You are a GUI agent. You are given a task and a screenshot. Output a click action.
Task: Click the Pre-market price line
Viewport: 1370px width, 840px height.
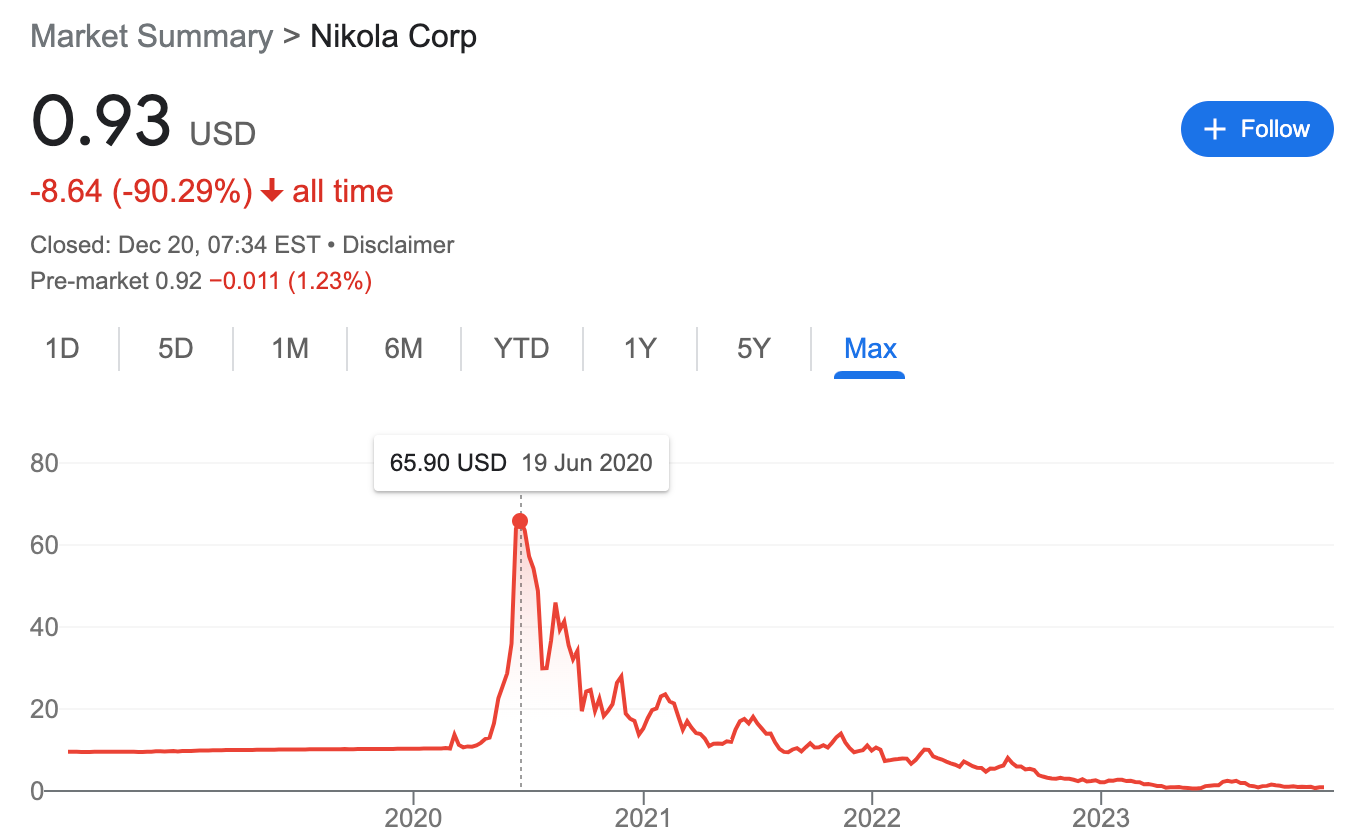201,282
